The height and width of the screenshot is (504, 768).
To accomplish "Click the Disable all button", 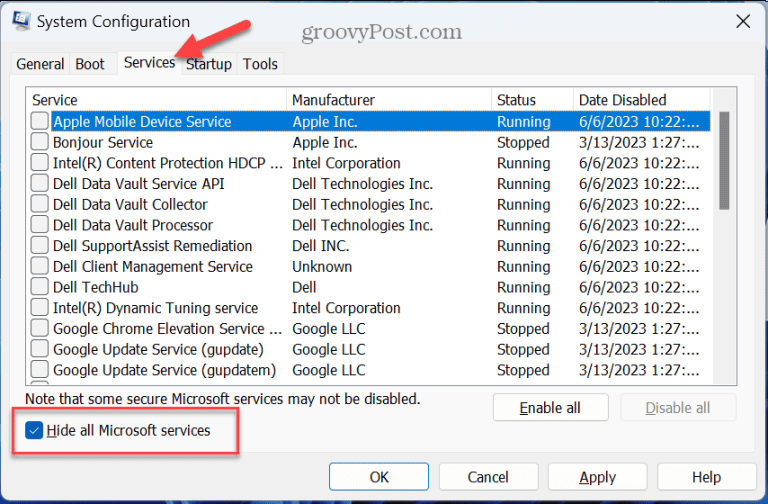I will (x=678, y=408).
